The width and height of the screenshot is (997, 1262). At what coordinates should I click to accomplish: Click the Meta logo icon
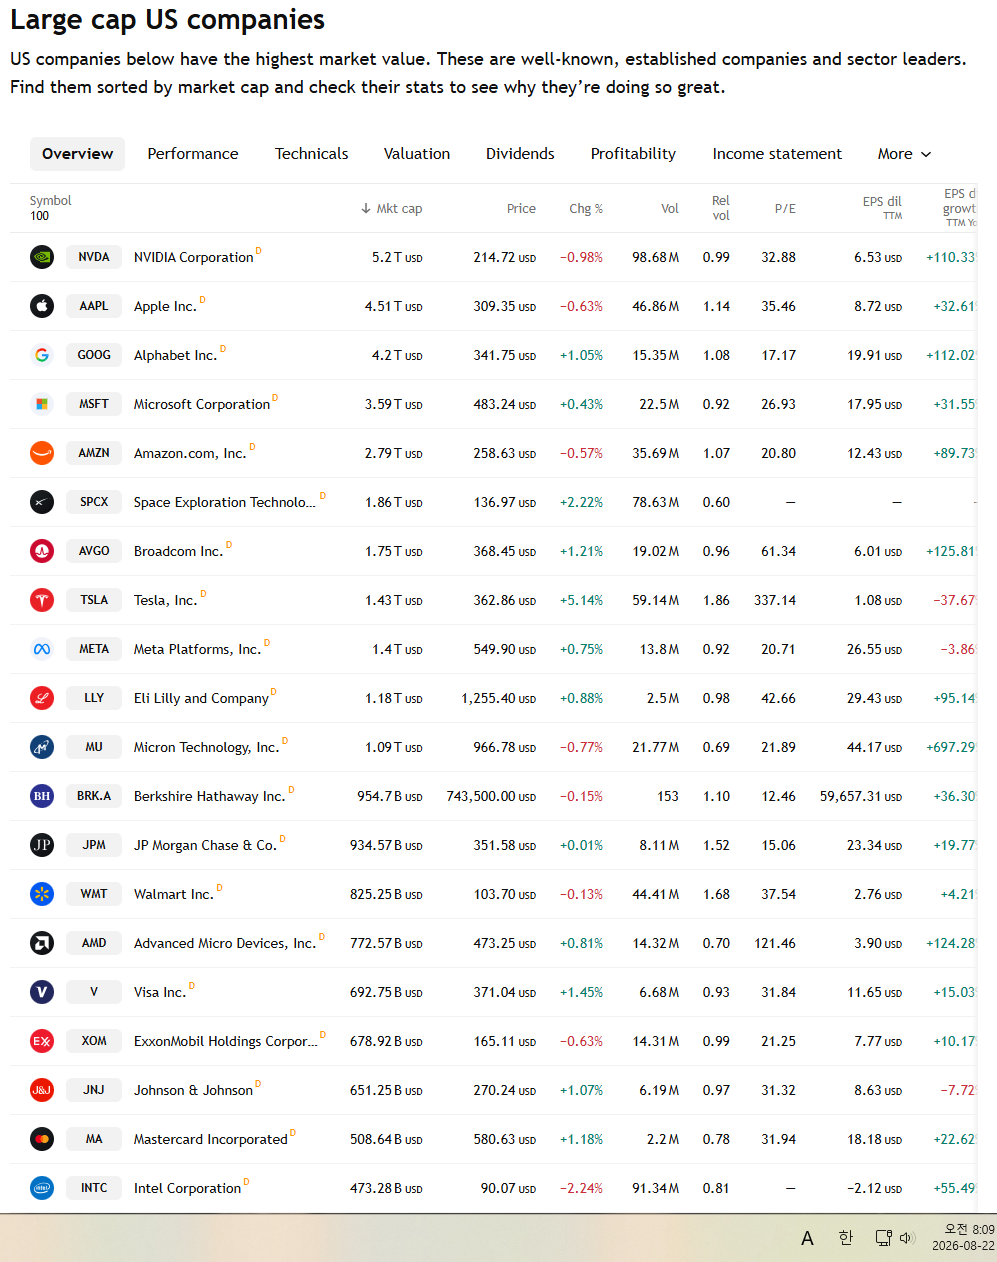coord(42,649)
